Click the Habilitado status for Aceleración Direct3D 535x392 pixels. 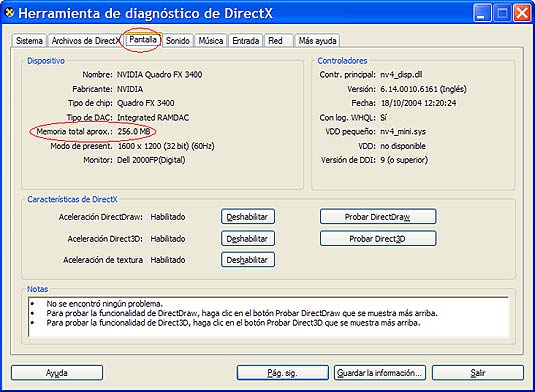[x=168, y=238]
